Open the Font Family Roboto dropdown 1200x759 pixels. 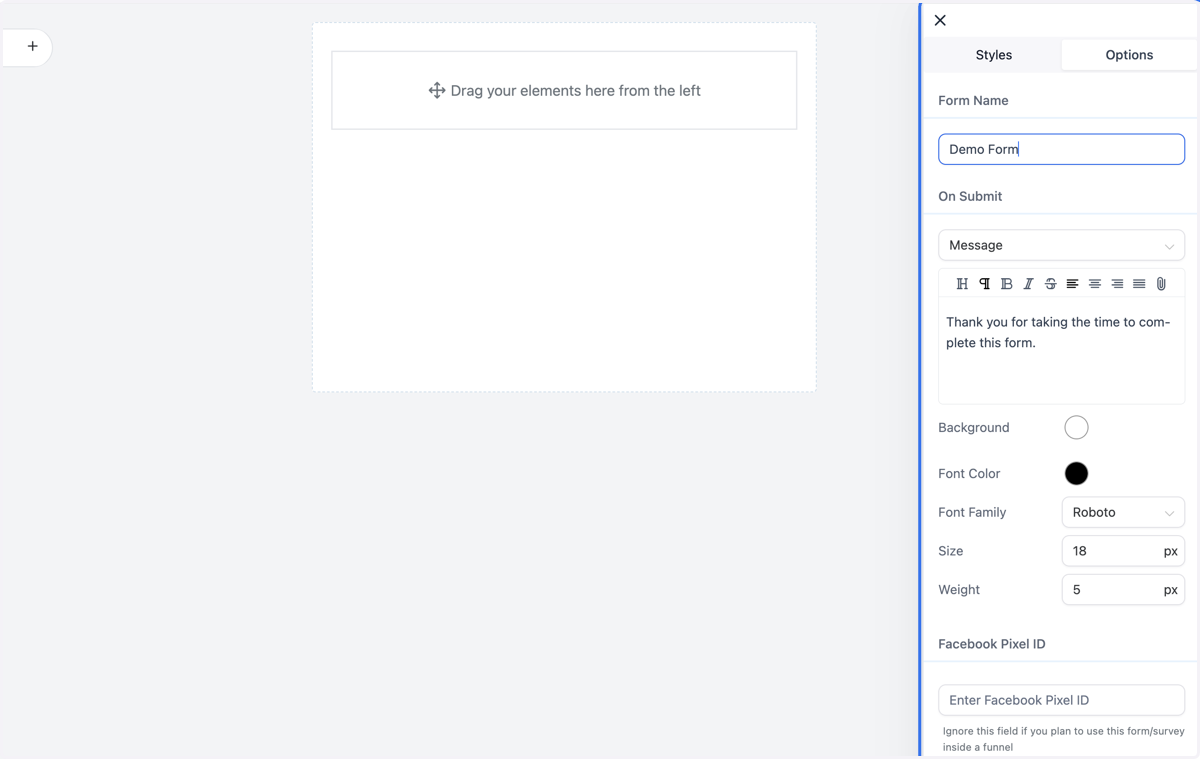point(1123,512)
